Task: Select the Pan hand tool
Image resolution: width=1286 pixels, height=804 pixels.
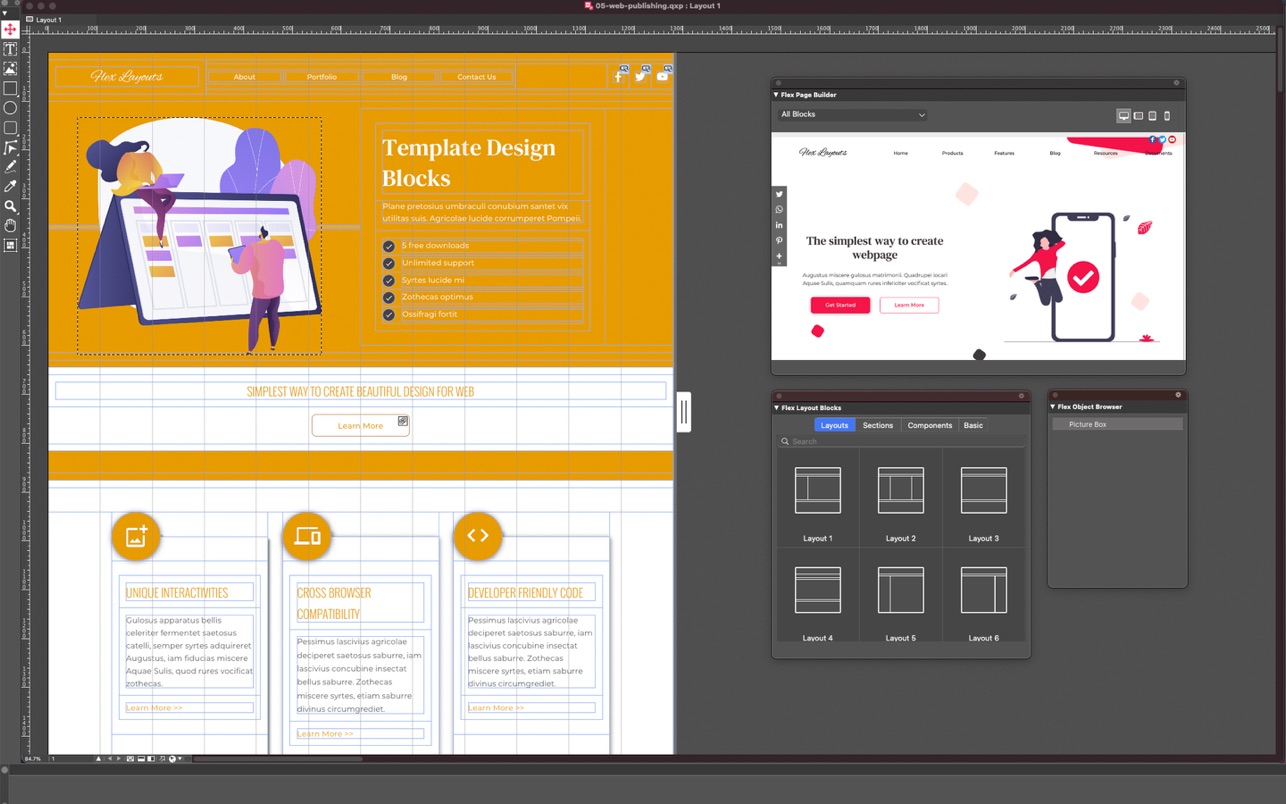Action: 10,226
